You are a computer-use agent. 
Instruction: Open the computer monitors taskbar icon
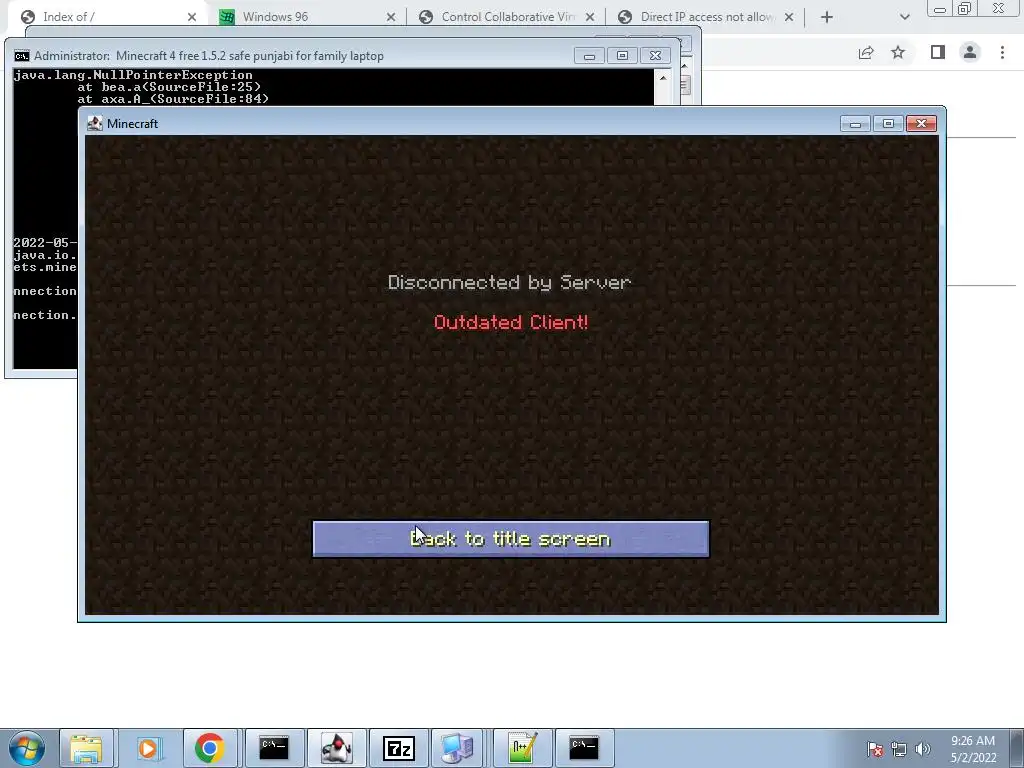click(x=457, y=748)
